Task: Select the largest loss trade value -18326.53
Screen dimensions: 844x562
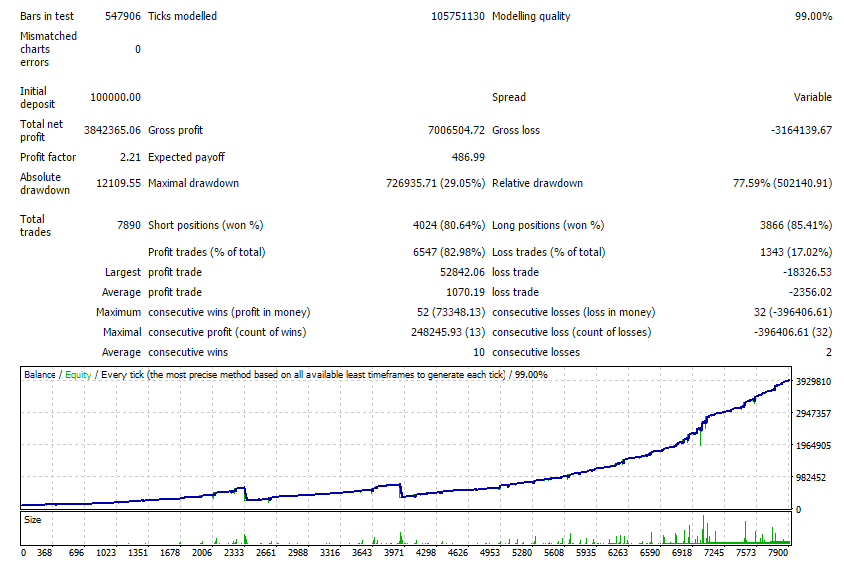Action: click(807, 272)
